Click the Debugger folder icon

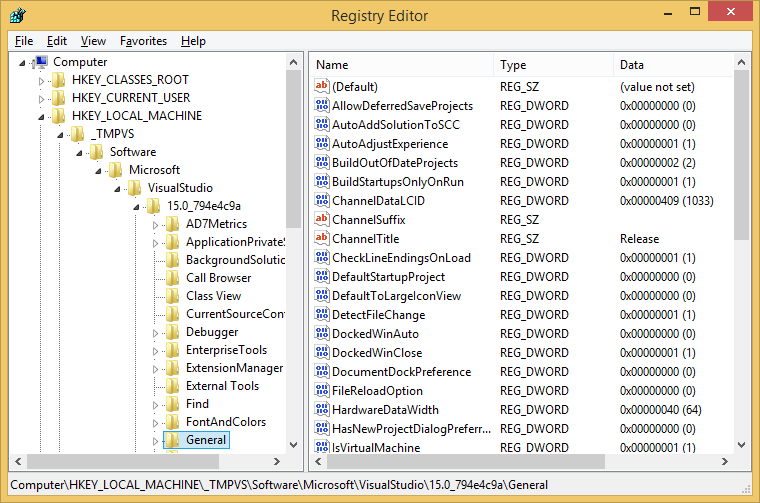point(173,332)
